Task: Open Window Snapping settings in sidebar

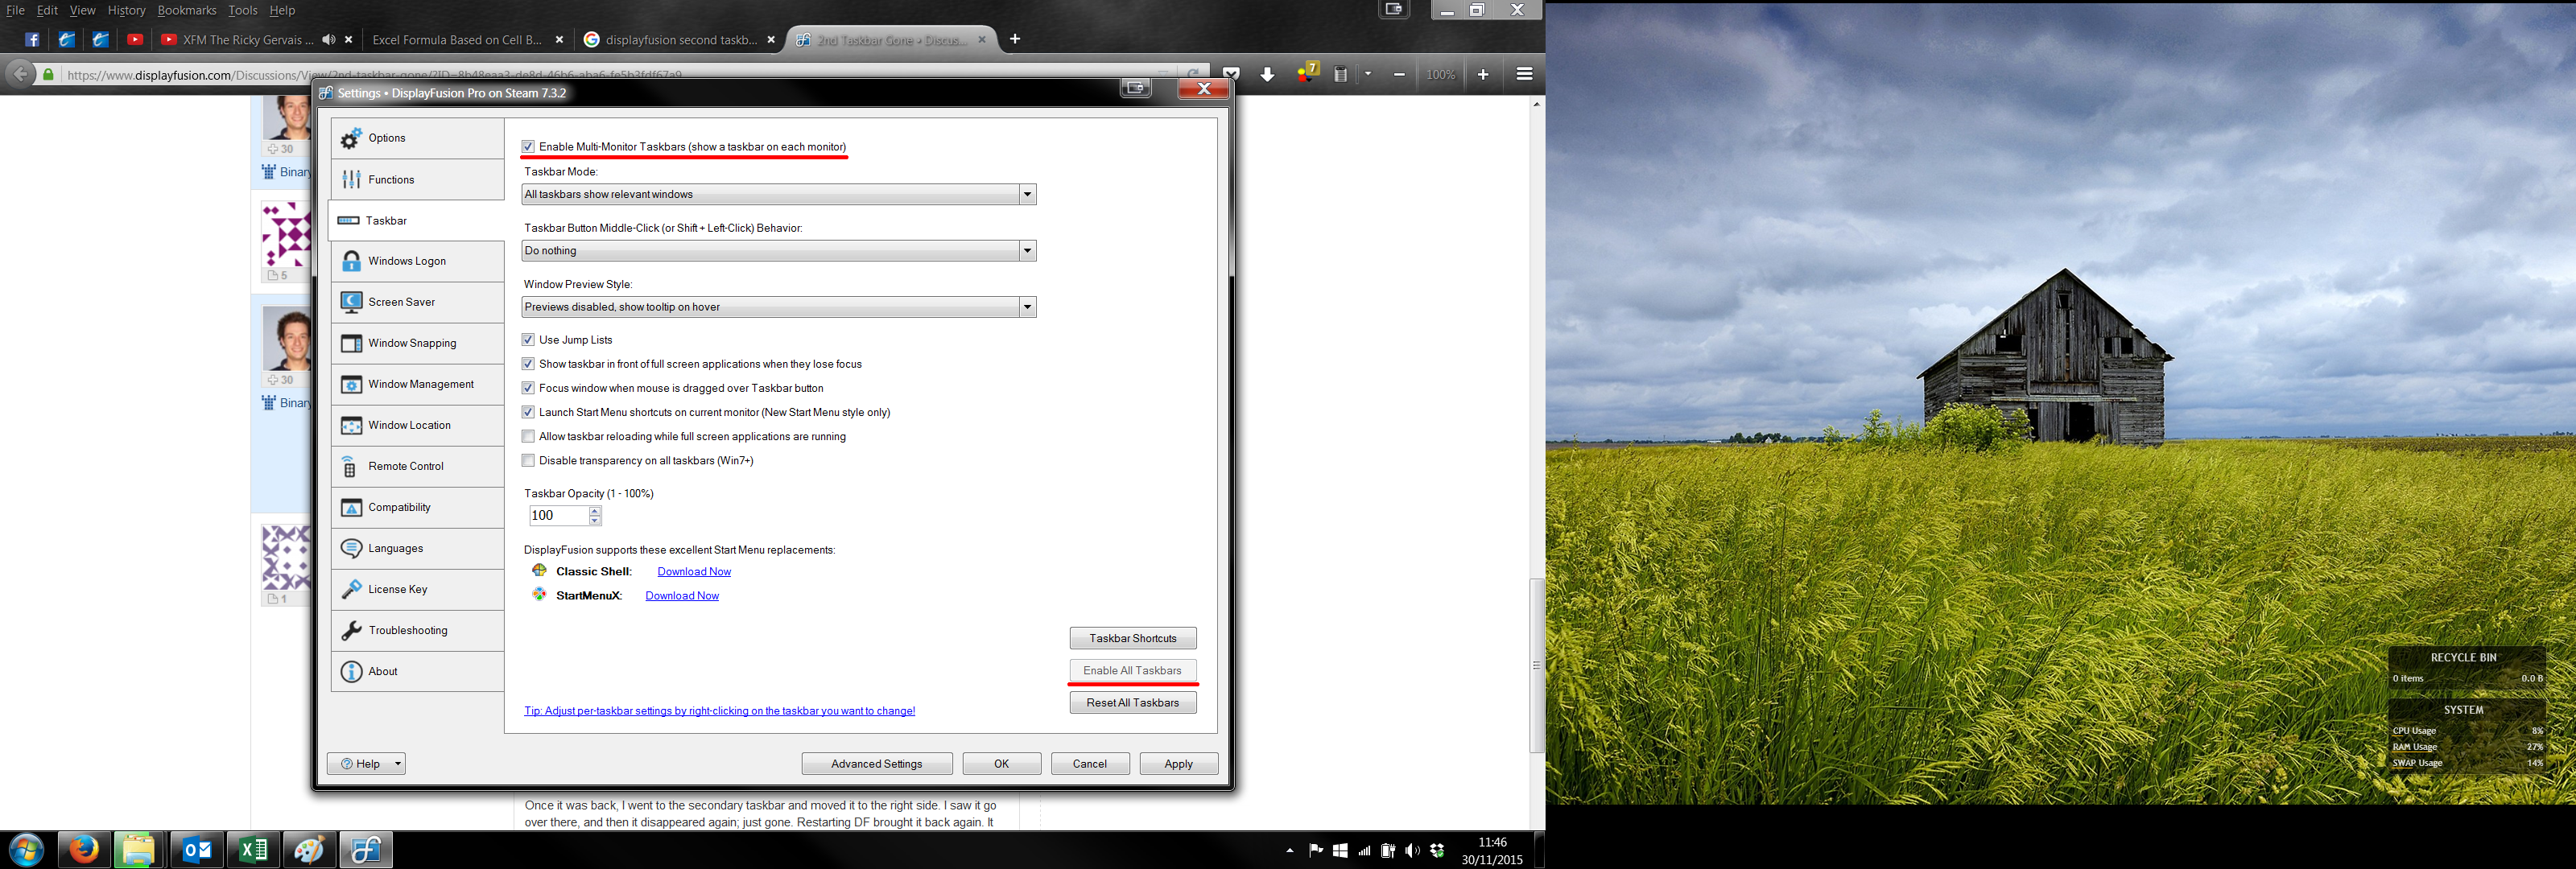Action: [x=412, y=343]
